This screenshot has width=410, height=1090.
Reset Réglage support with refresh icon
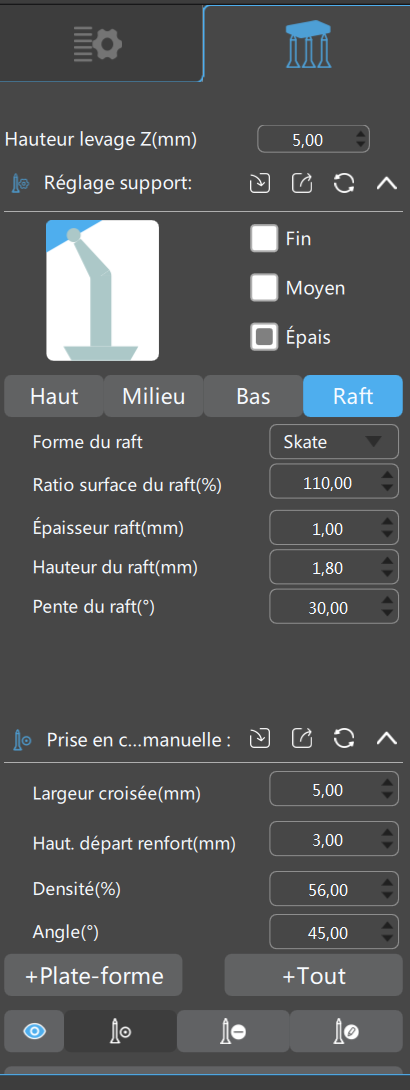coord(344,184)
